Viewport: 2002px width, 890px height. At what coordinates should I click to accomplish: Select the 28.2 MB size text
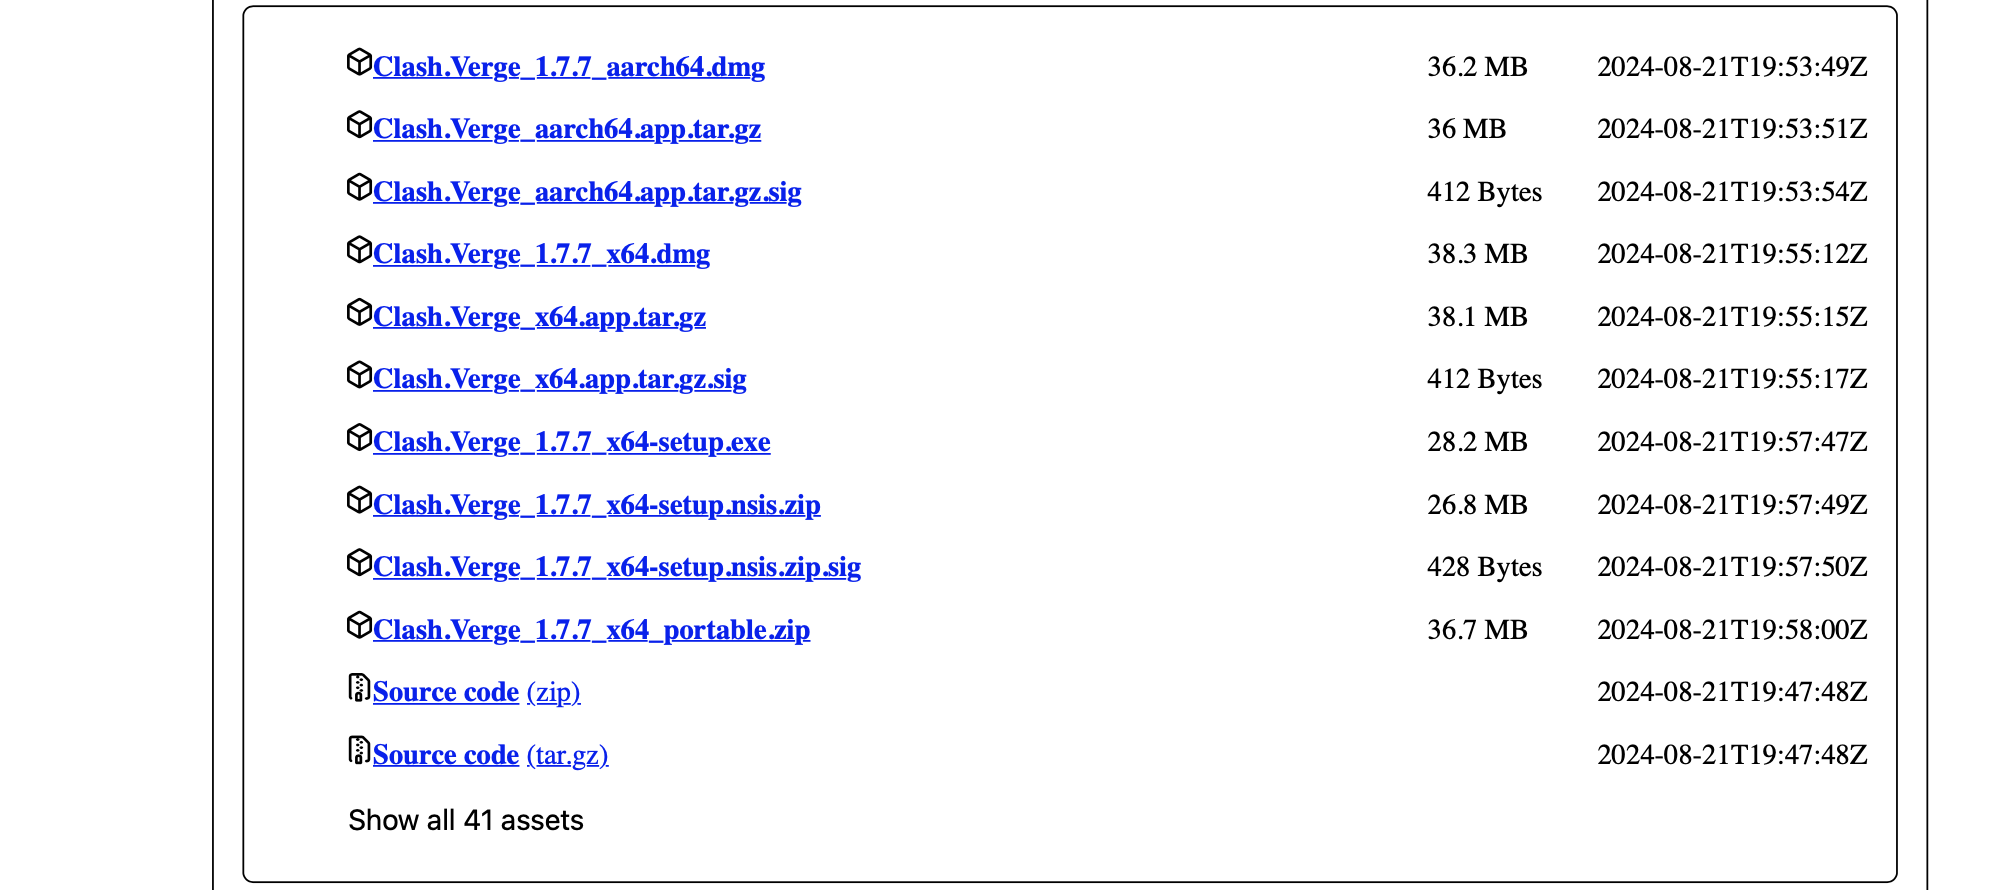(1477, 442)
